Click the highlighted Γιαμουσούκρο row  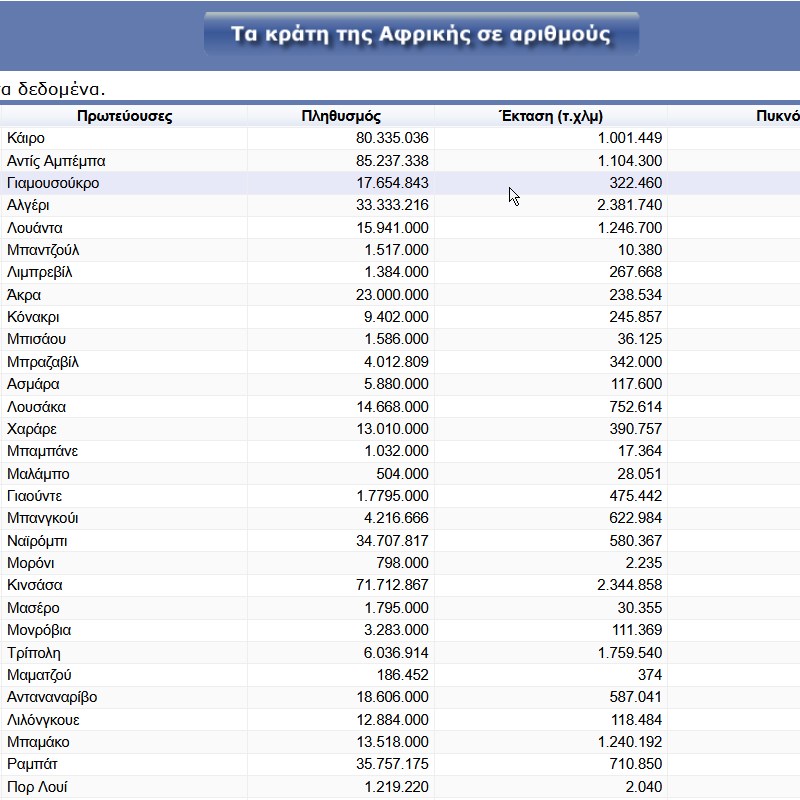[400, 183]
